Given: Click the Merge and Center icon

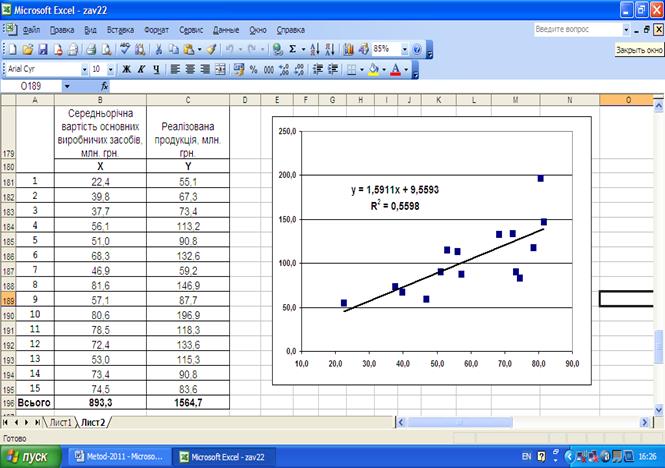Looking at the screenshot, I should pyautogui.click(x=220, y=70).
